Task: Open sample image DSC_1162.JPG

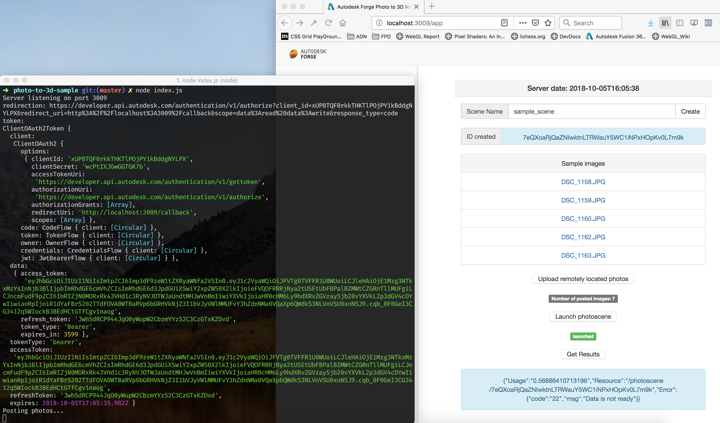Action: pyautogui.click(x=583, y=237)
